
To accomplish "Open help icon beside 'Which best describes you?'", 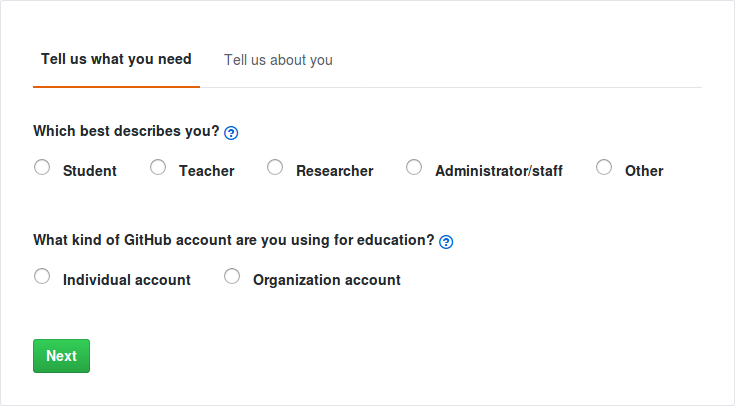I will pos(231,132).
